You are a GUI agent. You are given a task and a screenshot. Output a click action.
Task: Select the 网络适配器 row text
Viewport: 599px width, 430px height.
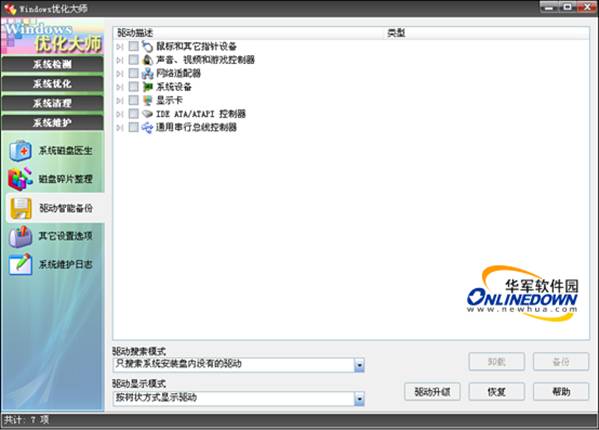tap(178, 73)
